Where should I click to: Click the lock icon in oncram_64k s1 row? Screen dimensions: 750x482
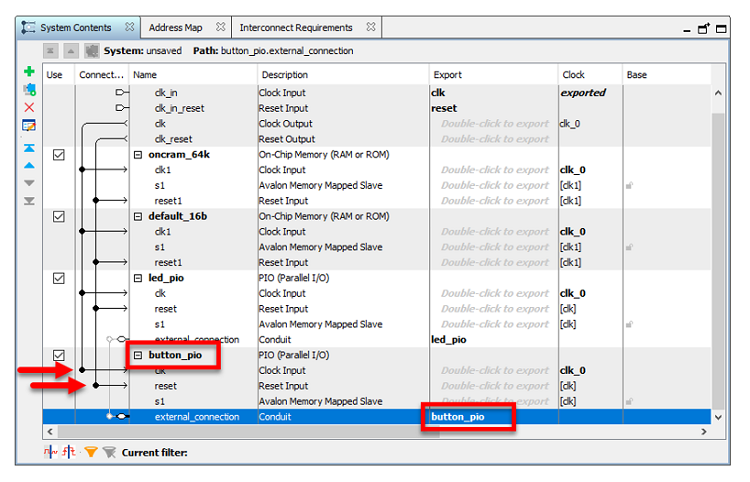point(629,186)
